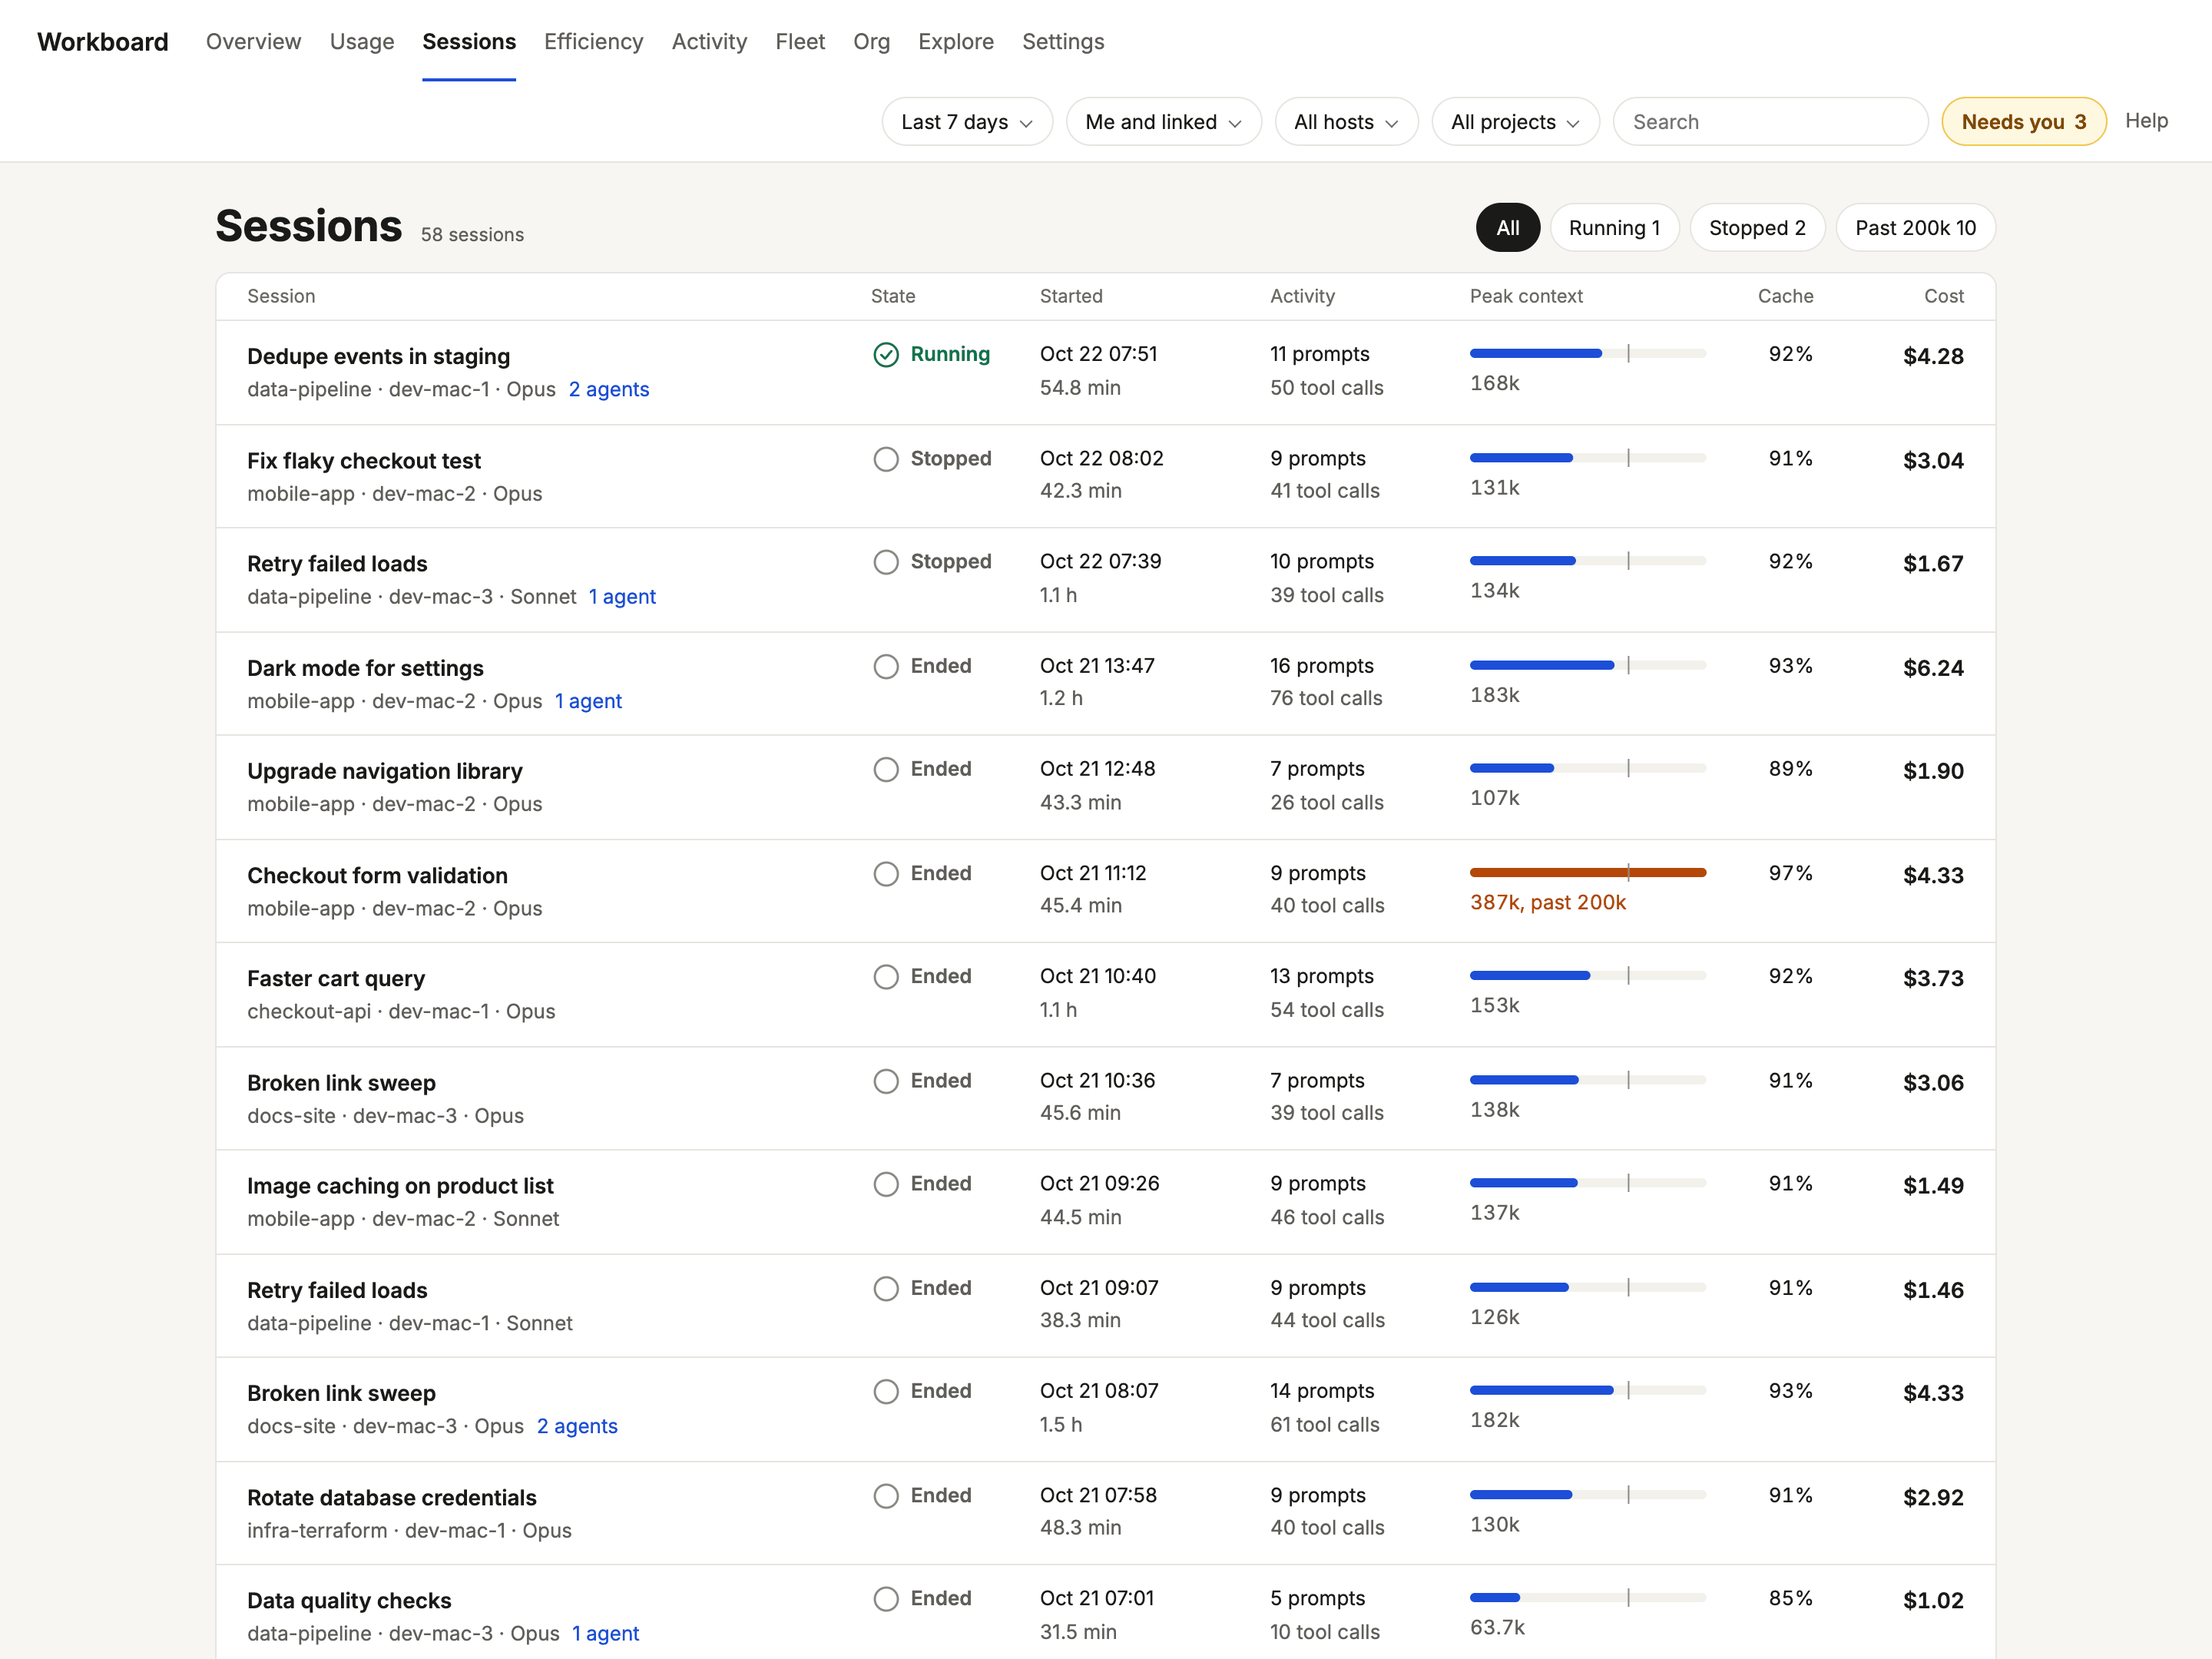
Task: Switch to the Usage tab
Action: tap(362, 42)
